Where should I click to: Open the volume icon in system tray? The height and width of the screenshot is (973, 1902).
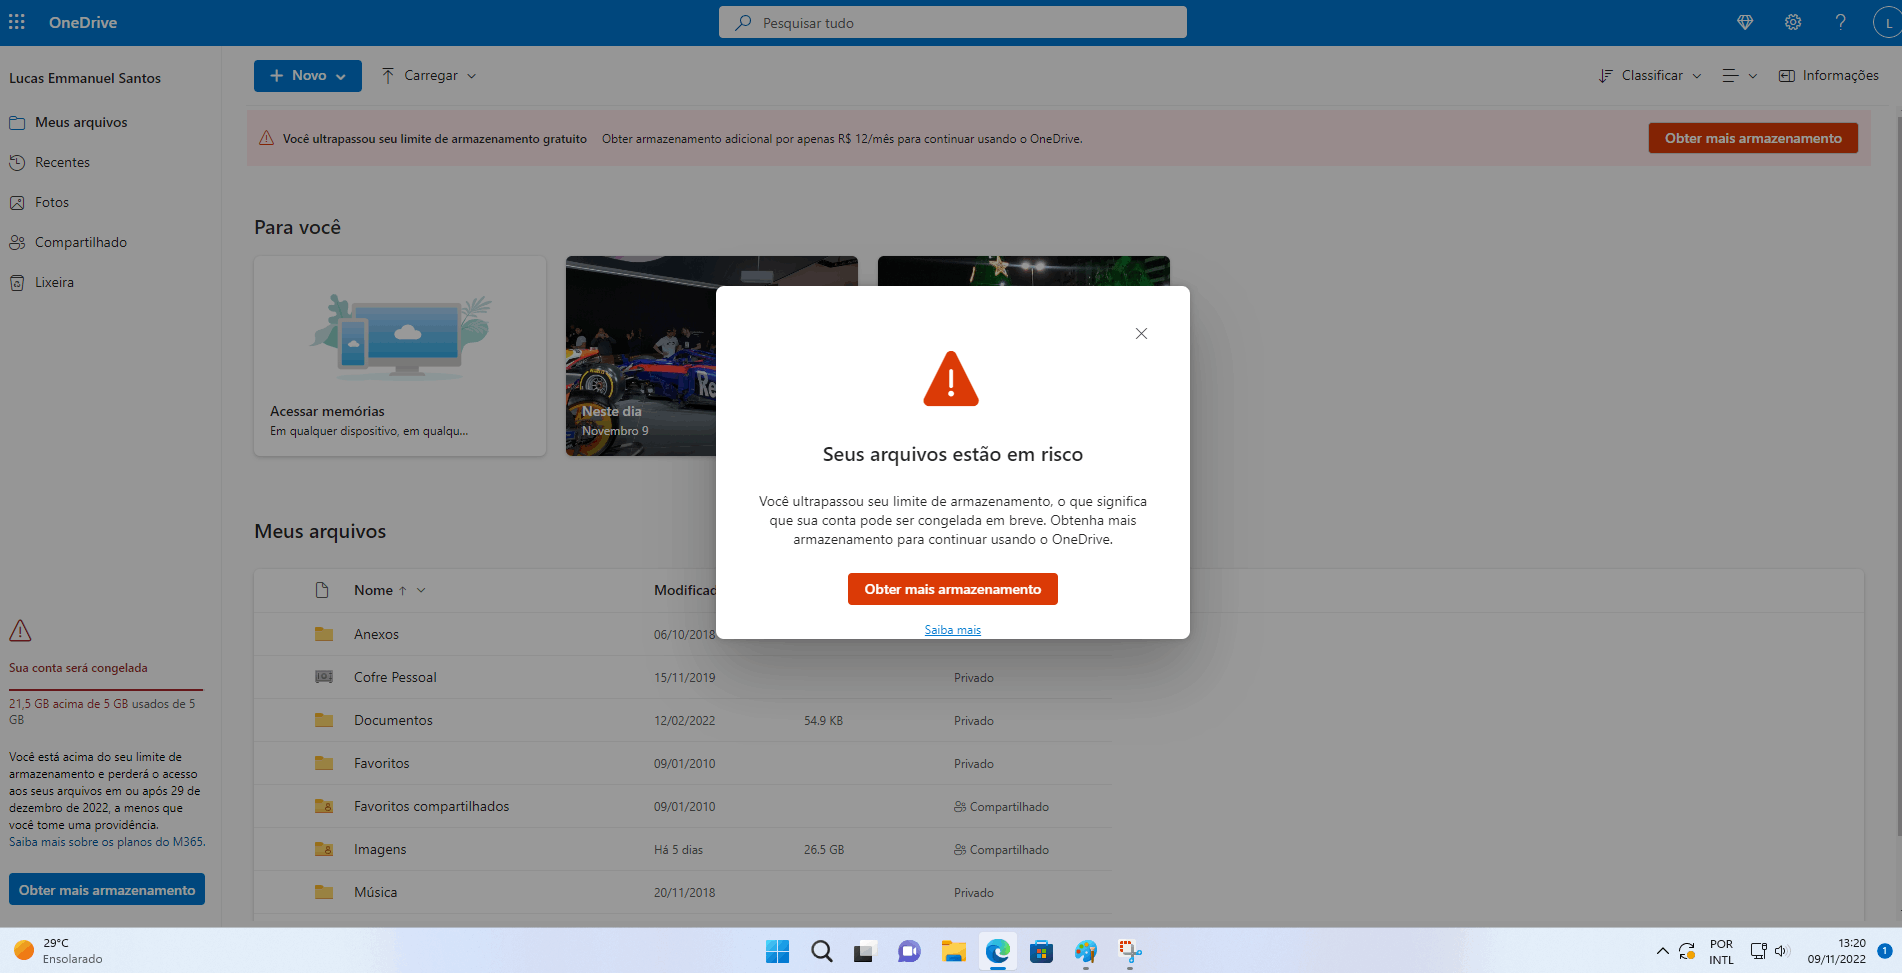pyautogui.click(x=1781, y=951)
